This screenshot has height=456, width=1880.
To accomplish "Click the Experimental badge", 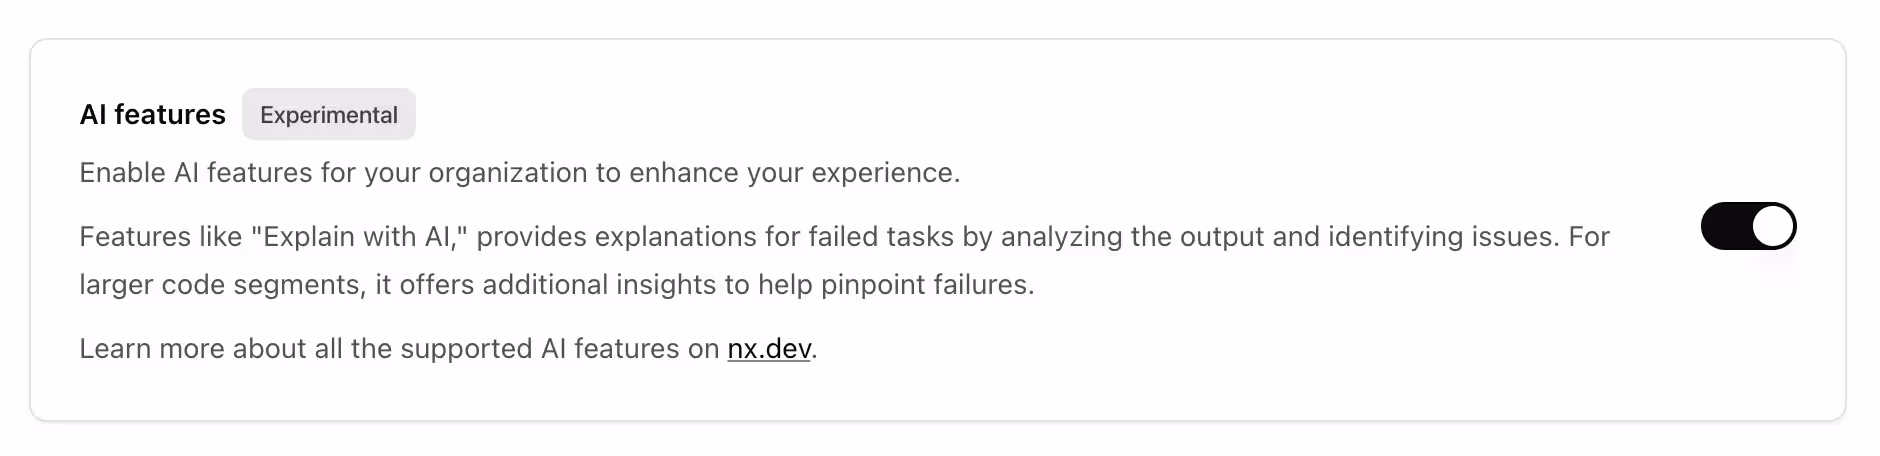I will (328, 115).
